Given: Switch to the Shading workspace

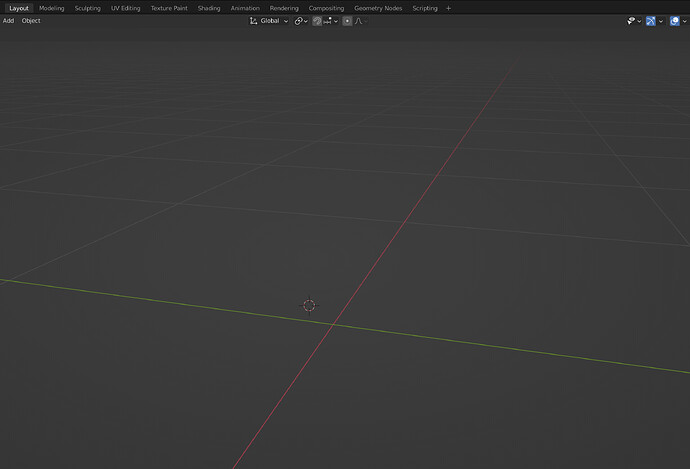Looking at the screenshot, I should pos(209,8).
